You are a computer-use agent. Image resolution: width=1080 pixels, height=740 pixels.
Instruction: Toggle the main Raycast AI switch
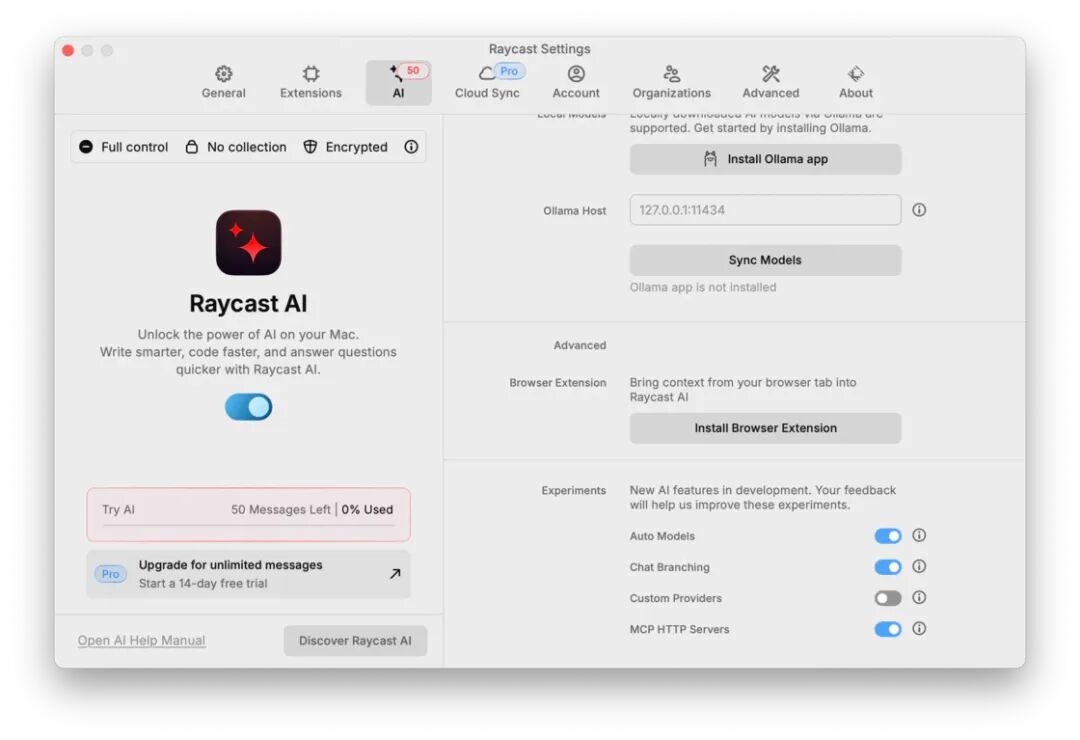249,407
